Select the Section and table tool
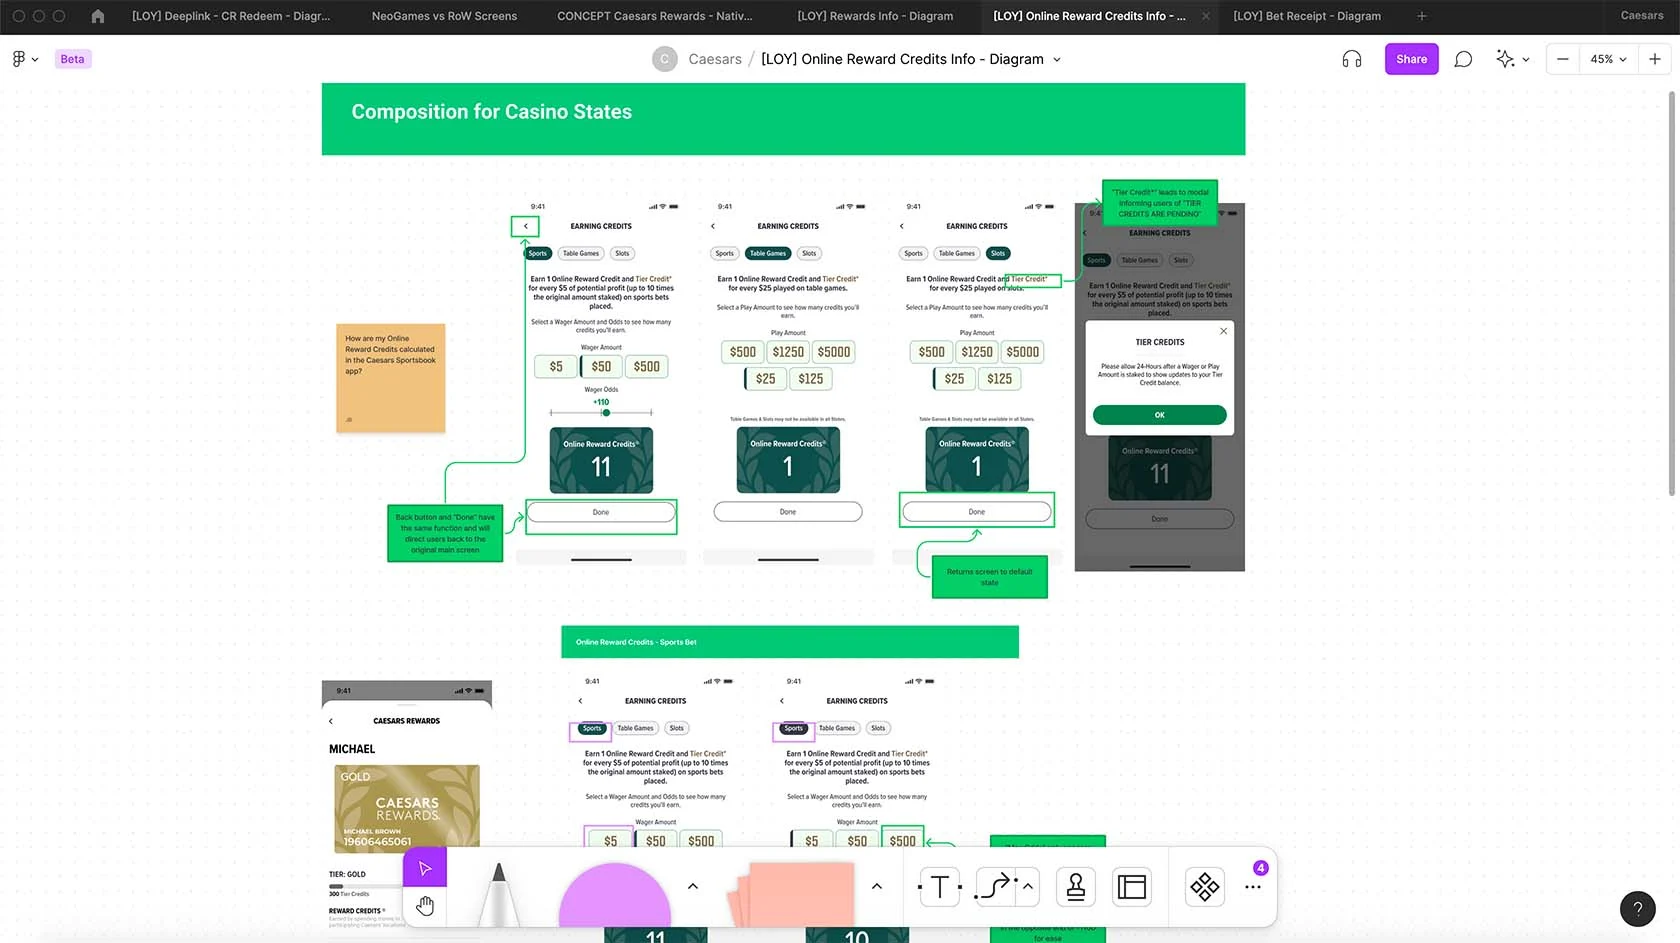1680x943 pixels. (x=1132, y=887)
